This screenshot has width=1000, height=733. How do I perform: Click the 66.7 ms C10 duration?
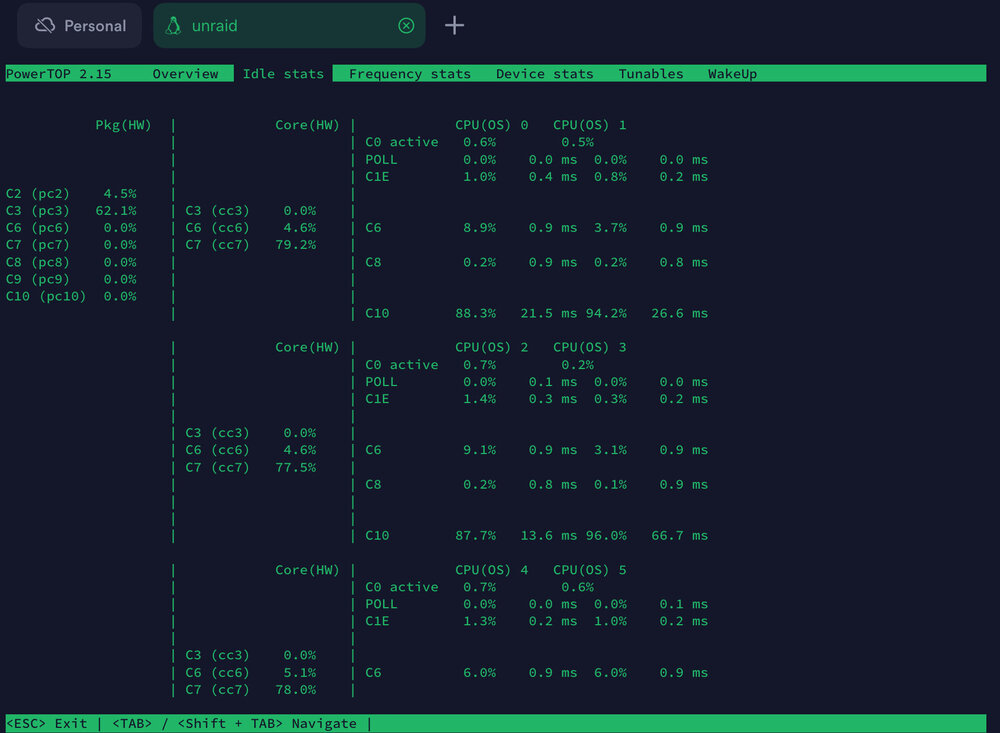pos(679,535)
